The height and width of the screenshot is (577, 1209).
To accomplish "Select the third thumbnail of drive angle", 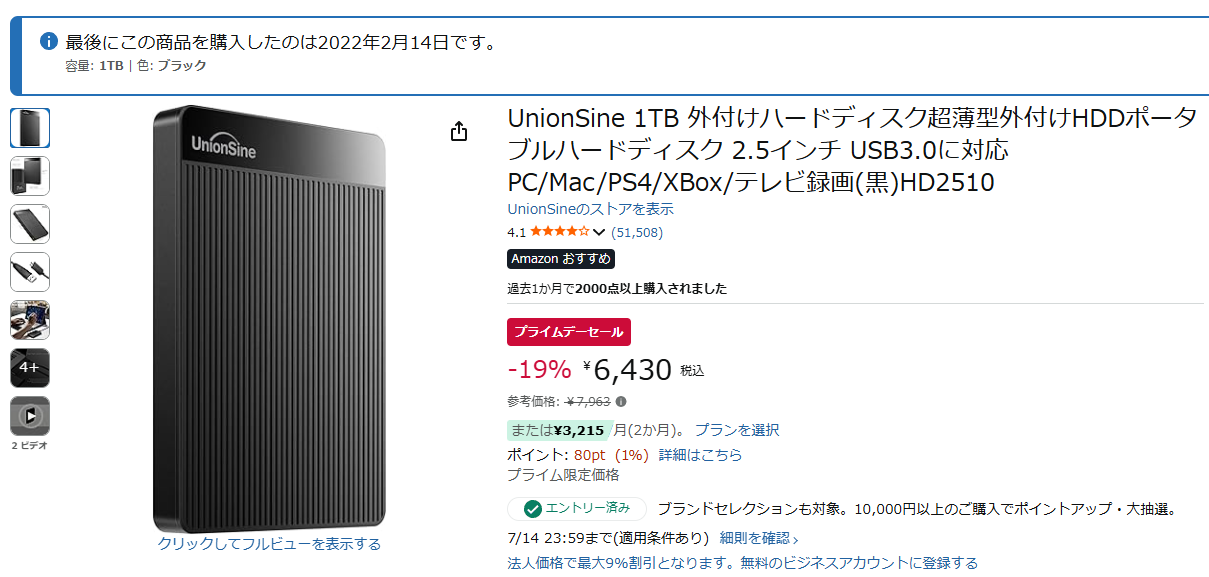I will point(30,224).
